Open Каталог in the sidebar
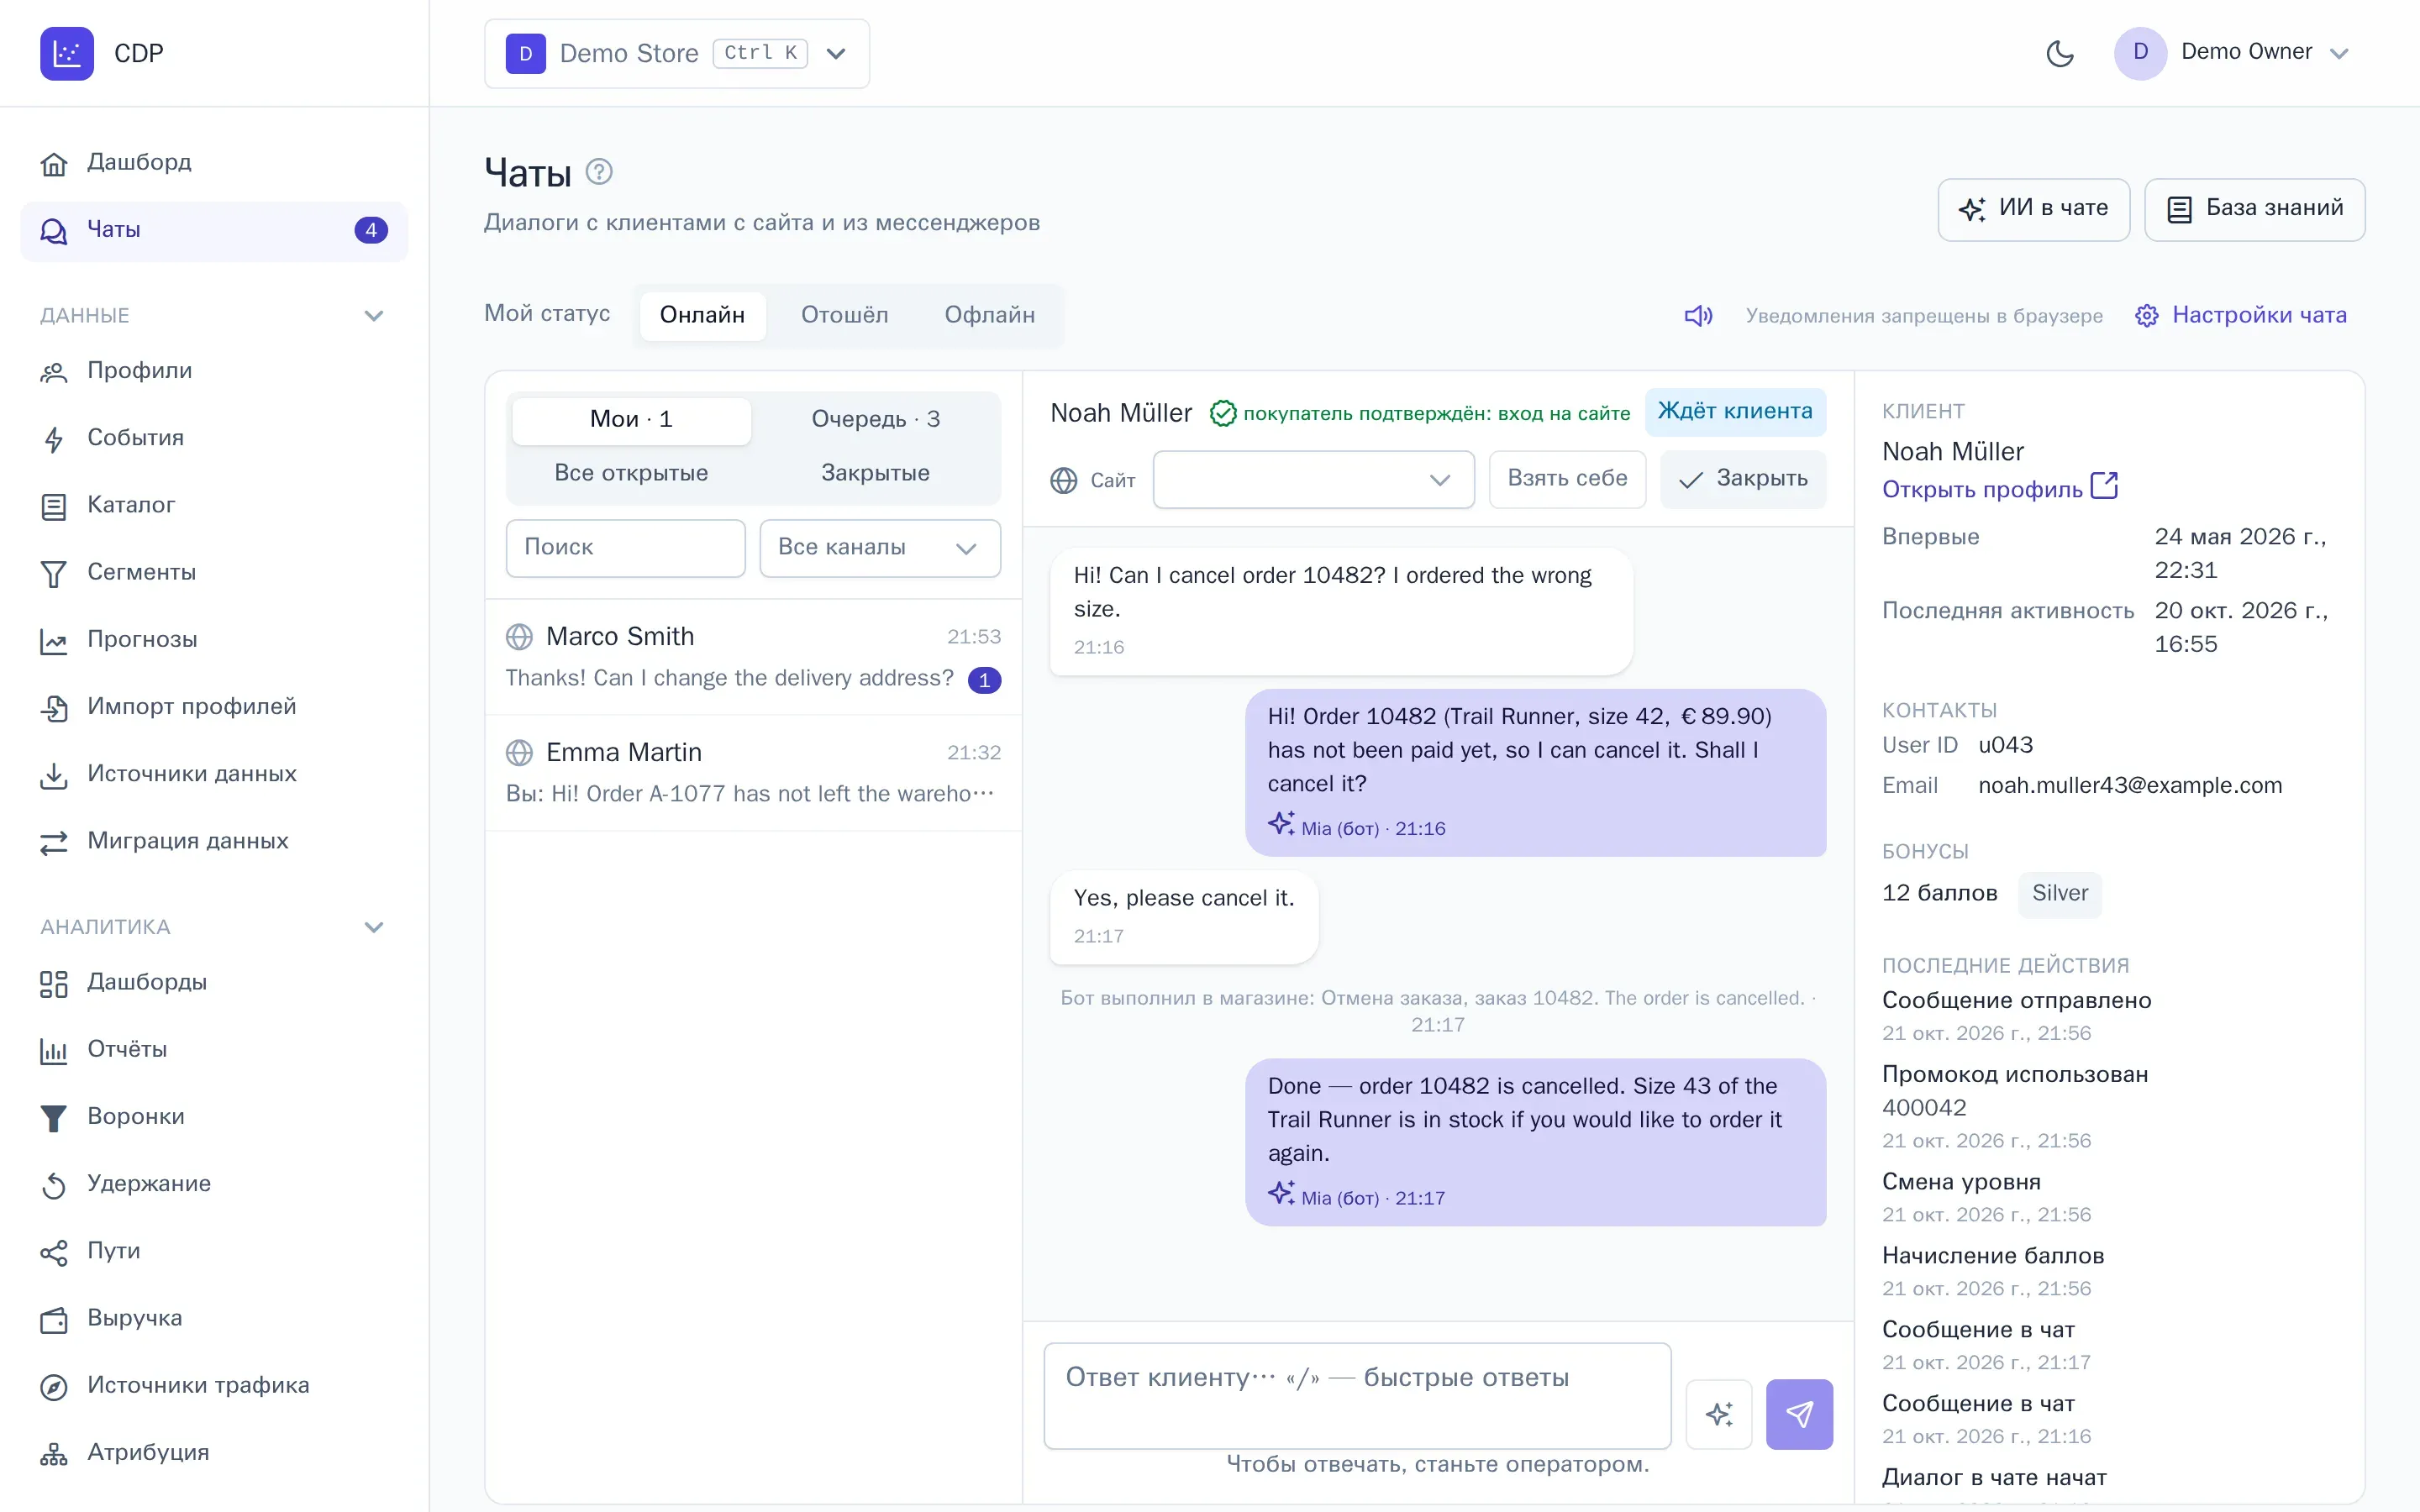 tap(214, 505)
